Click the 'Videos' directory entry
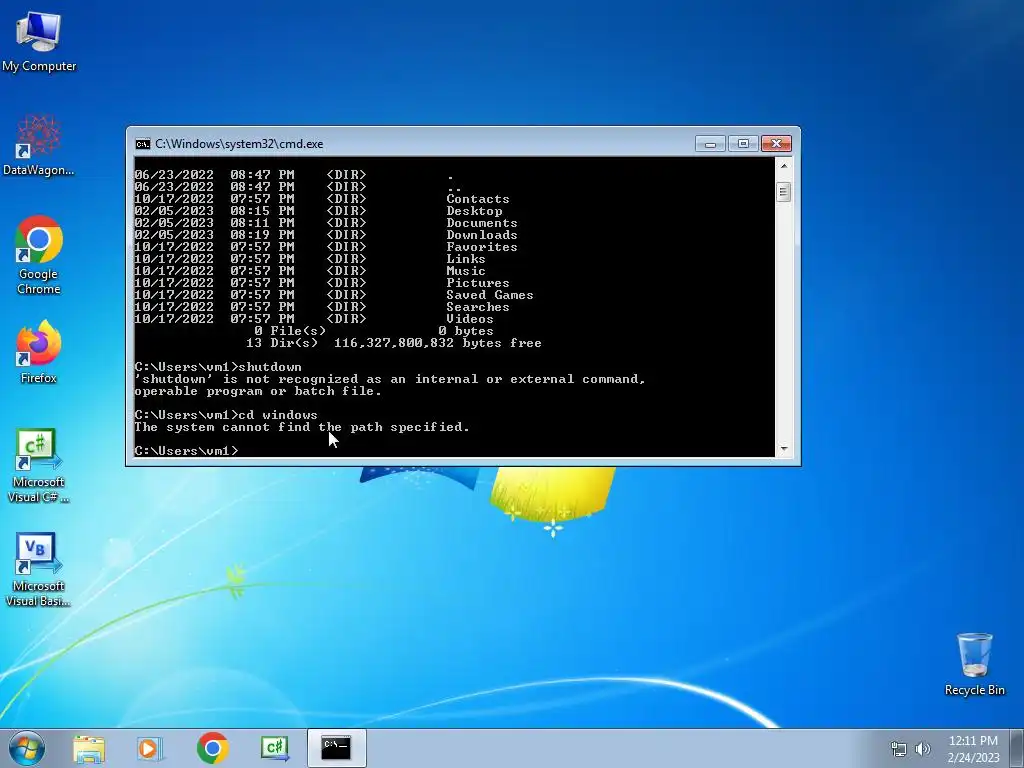Image resolution: width=1024 pixels, height=768 pixels. pos(470,319)
